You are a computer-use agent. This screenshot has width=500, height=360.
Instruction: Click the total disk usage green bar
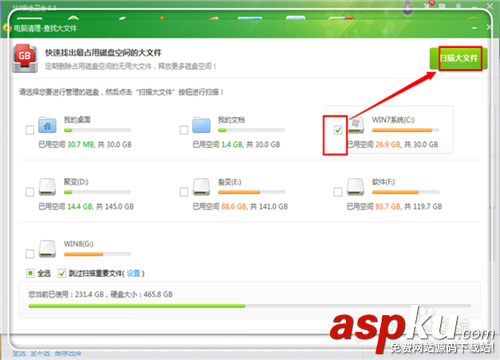tap(249, 306)
